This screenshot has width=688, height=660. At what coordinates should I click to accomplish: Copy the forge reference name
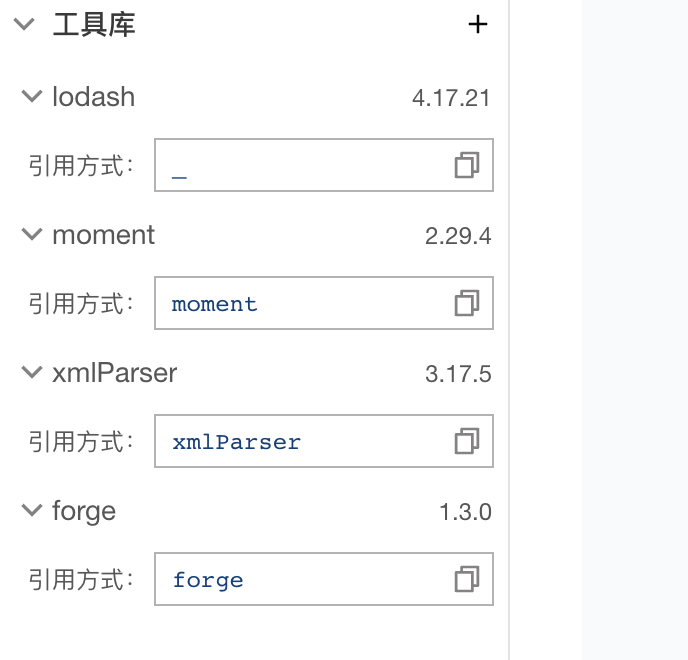(x=466, y=579)
